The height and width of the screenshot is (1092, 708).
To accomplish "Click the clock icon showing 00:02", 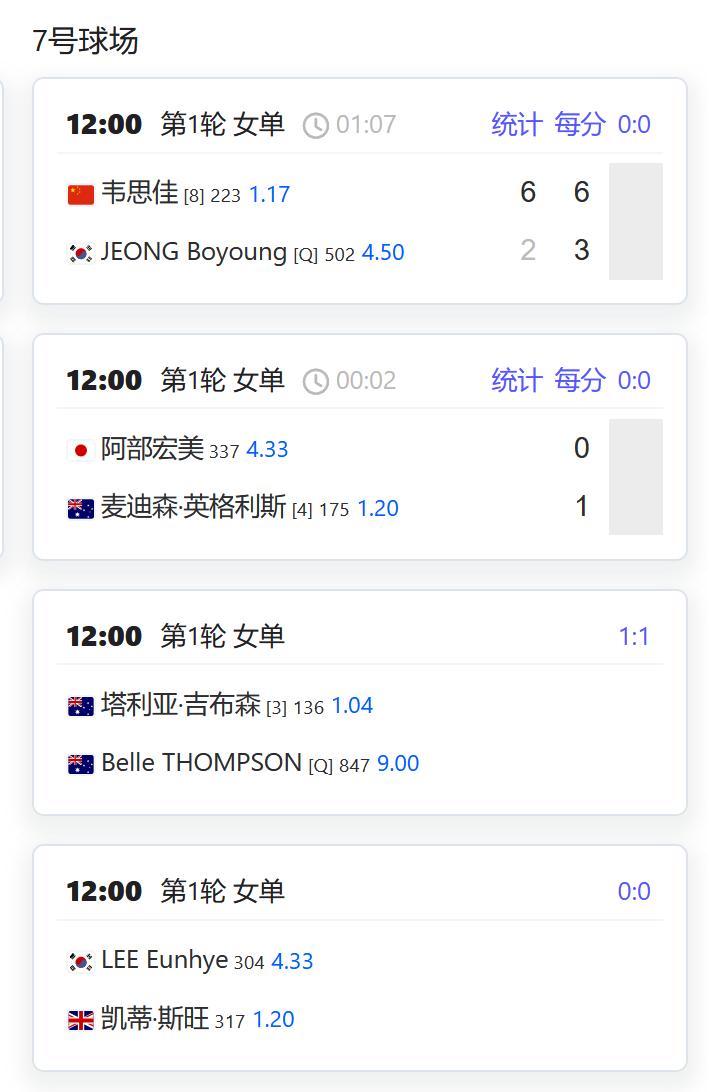I will (x=317, y=380).
